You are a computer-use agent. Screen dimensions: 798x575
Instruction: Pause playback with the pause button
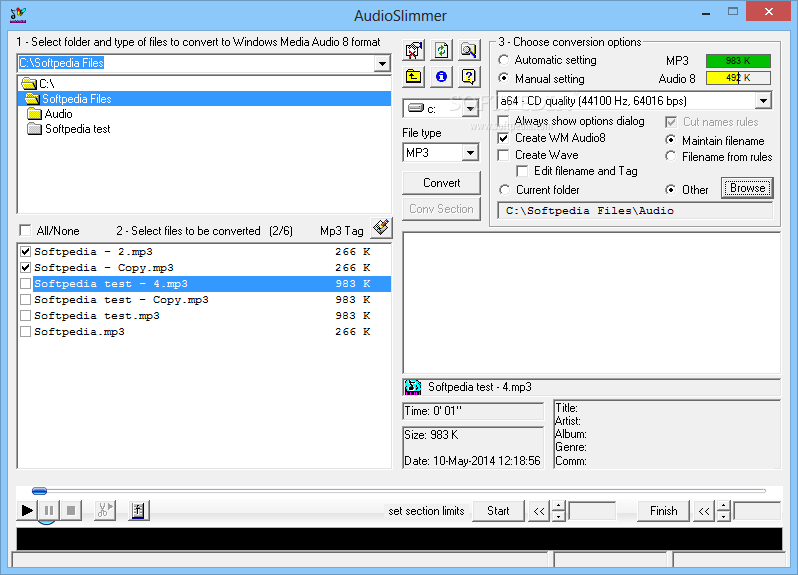49,510
